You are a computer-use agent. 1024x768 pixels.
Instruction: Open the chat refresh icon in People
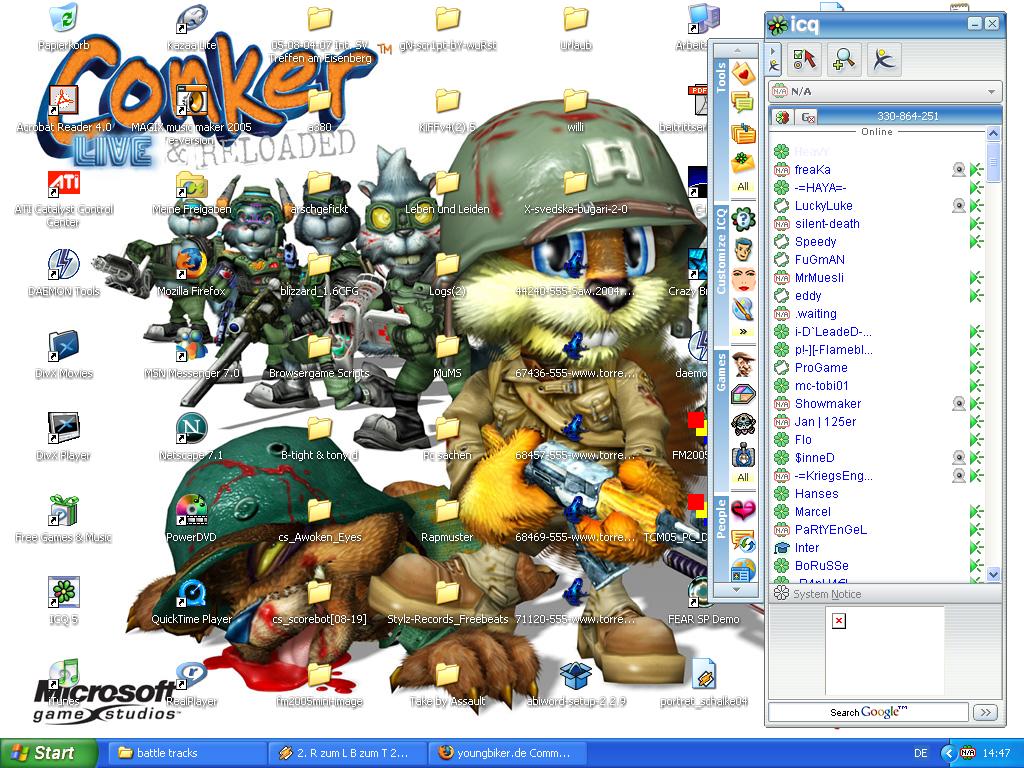click(x=743, y=540)
